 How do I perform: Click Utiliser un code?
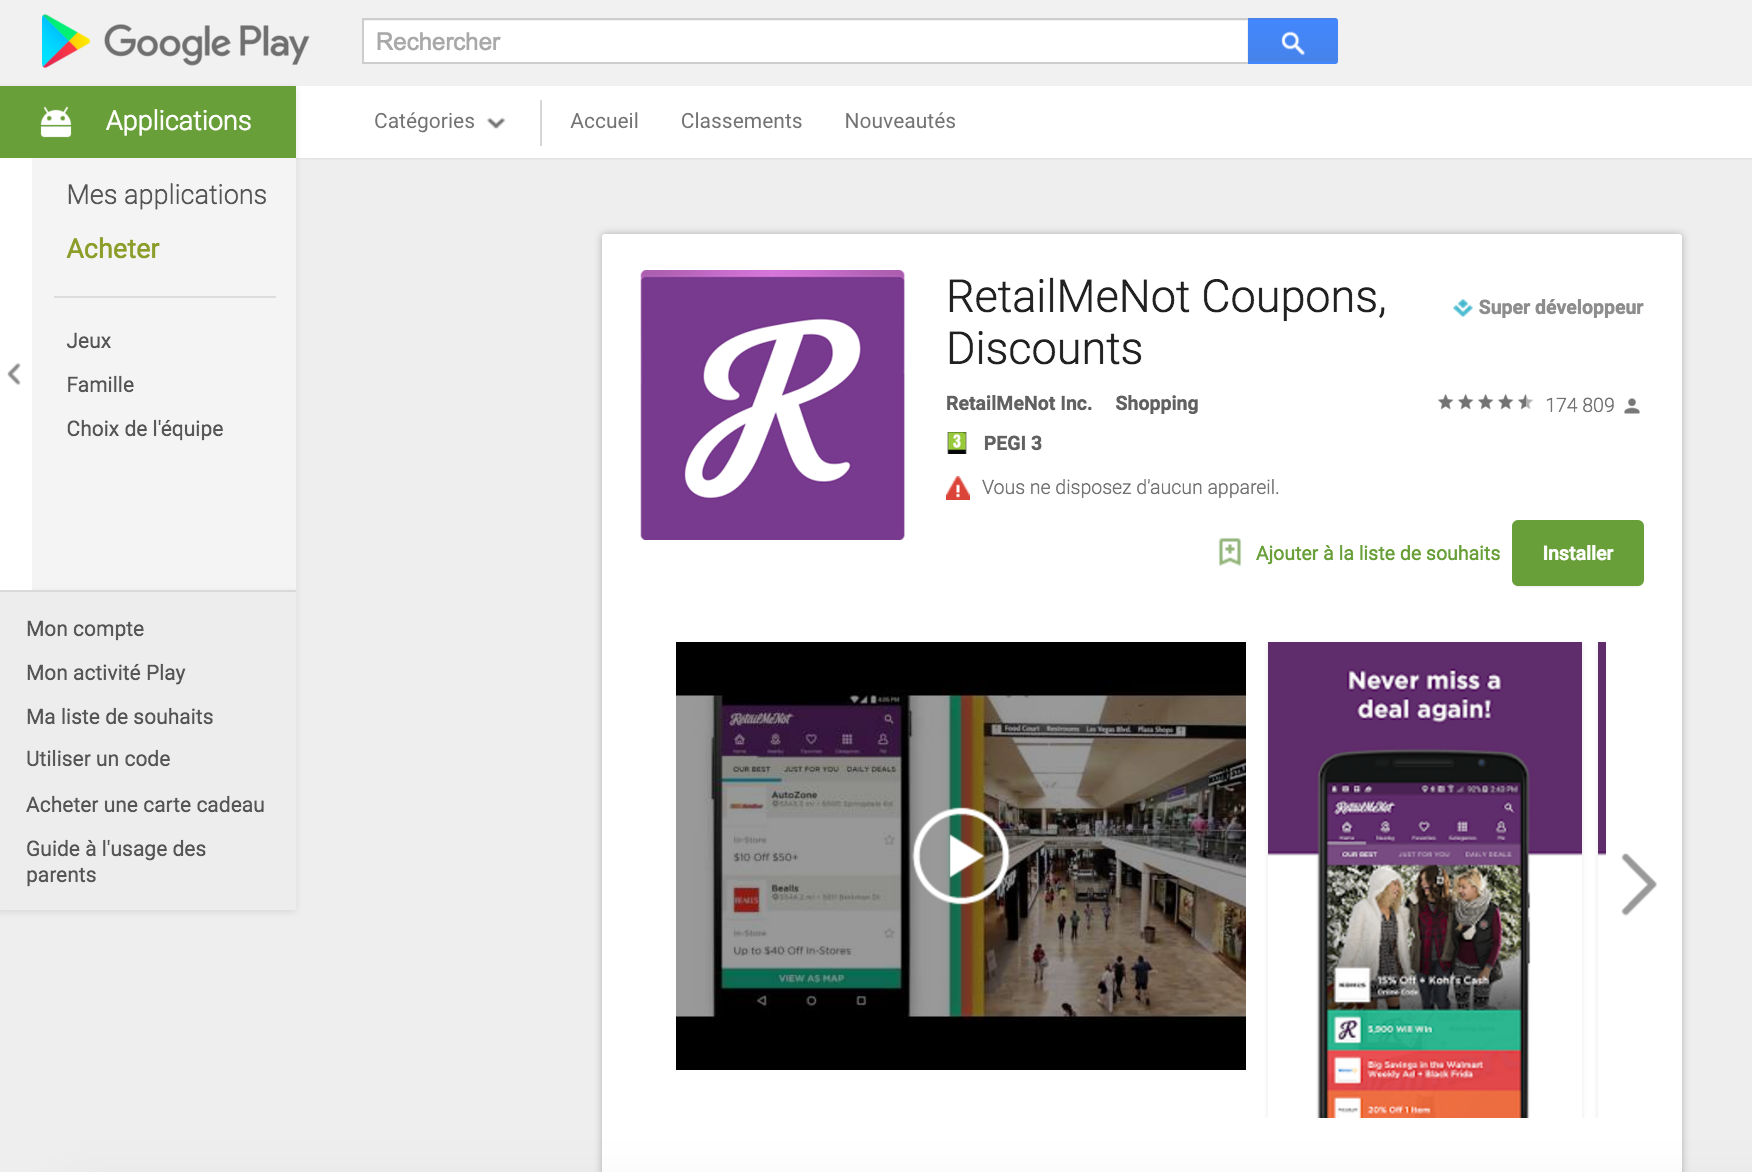click(x=98, y=759)
